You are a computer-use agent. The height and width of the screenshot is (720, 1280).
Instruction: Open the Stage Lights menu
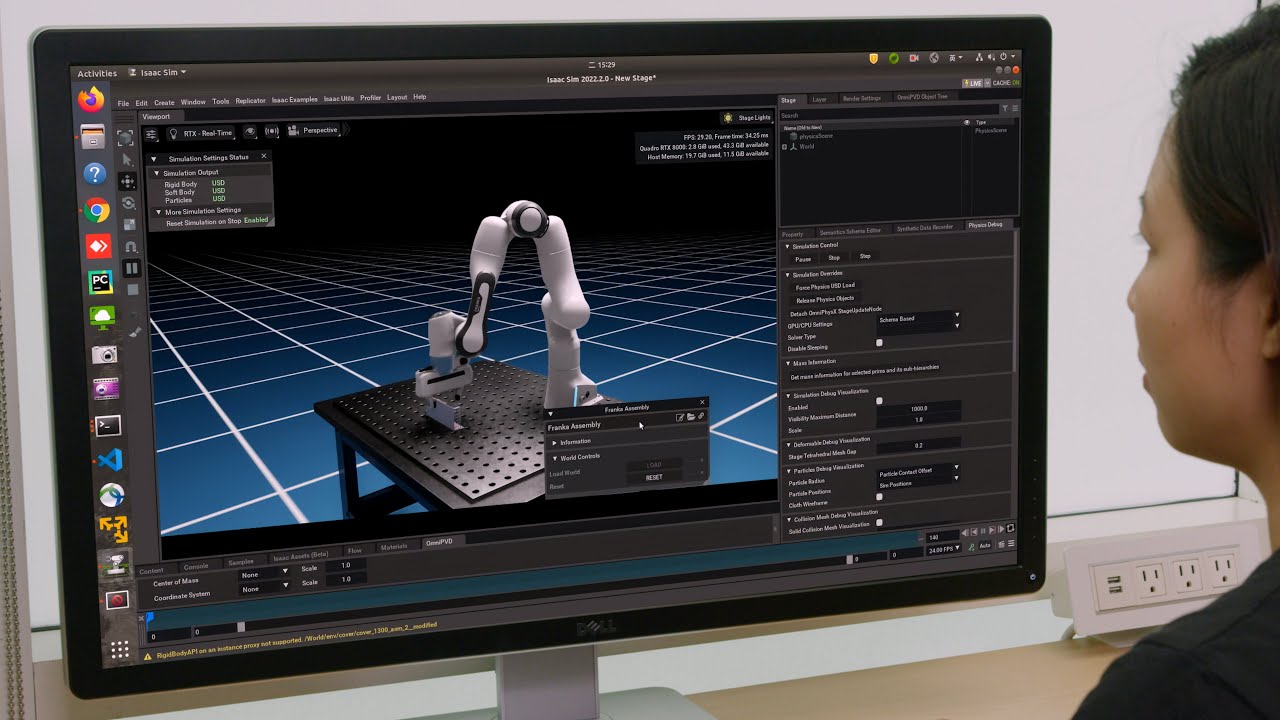(x=747, y=118)
